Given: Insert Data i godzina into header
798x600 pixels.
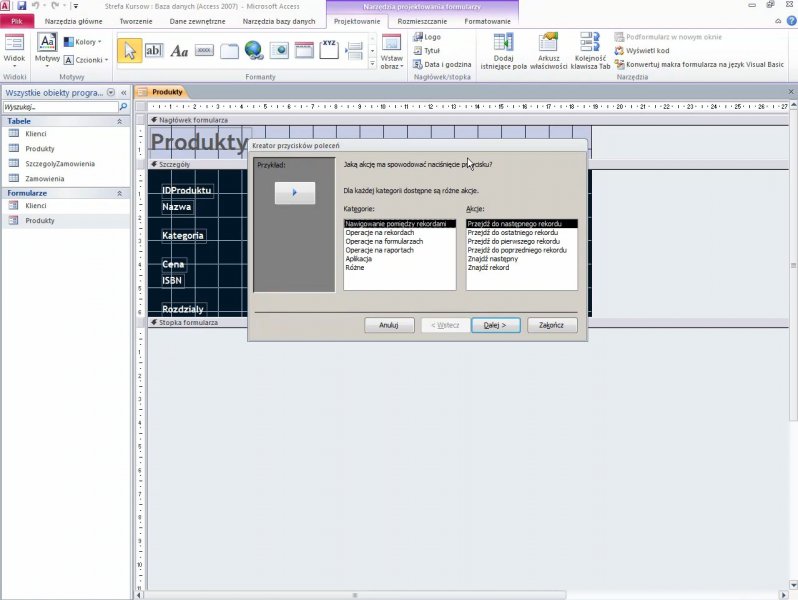Looking at the screenshot, I should tap(441, 64).
